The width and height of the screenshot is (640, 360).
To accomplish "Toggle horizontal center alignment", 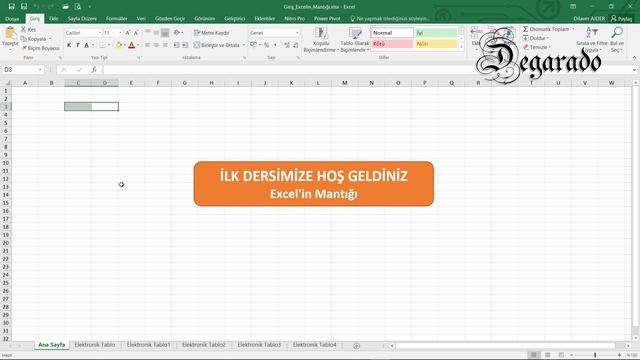I will pos(156,45).
